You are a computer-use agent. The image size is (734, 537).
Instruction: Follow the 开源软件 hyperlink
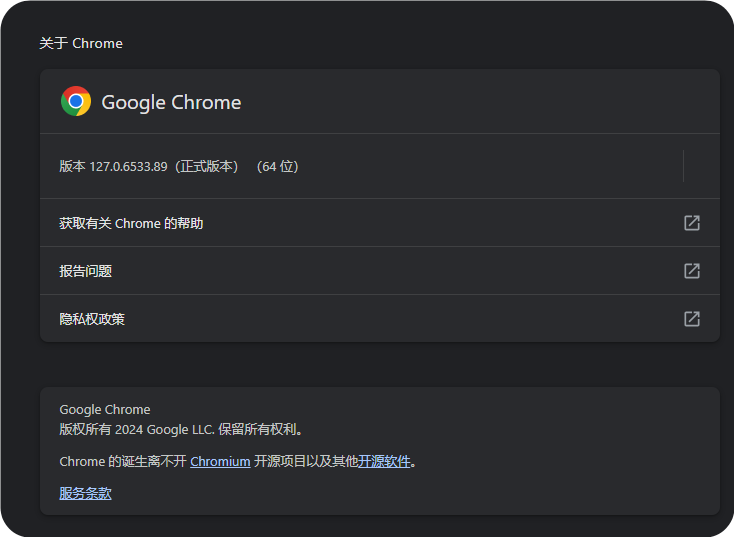click(x=384, y=462)
